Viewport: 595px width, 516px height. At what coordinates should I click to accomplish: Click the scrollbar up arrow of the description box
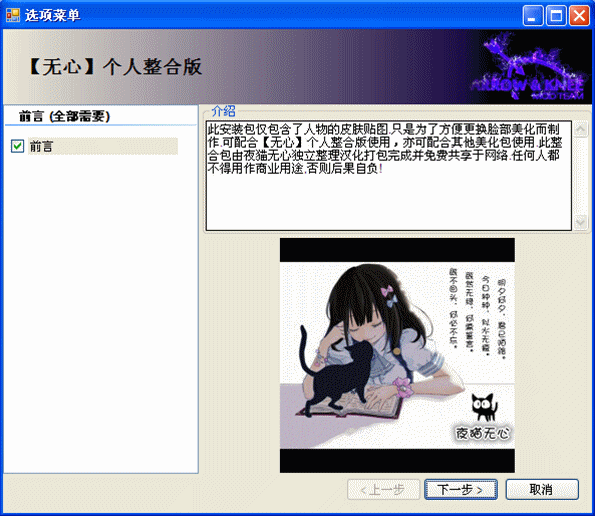[x=580, y=129]
